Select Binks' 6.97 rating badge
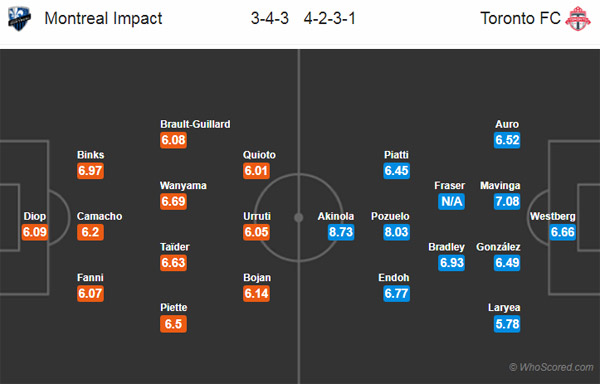The width and height of the screenshot is (600, 384). 90,171
